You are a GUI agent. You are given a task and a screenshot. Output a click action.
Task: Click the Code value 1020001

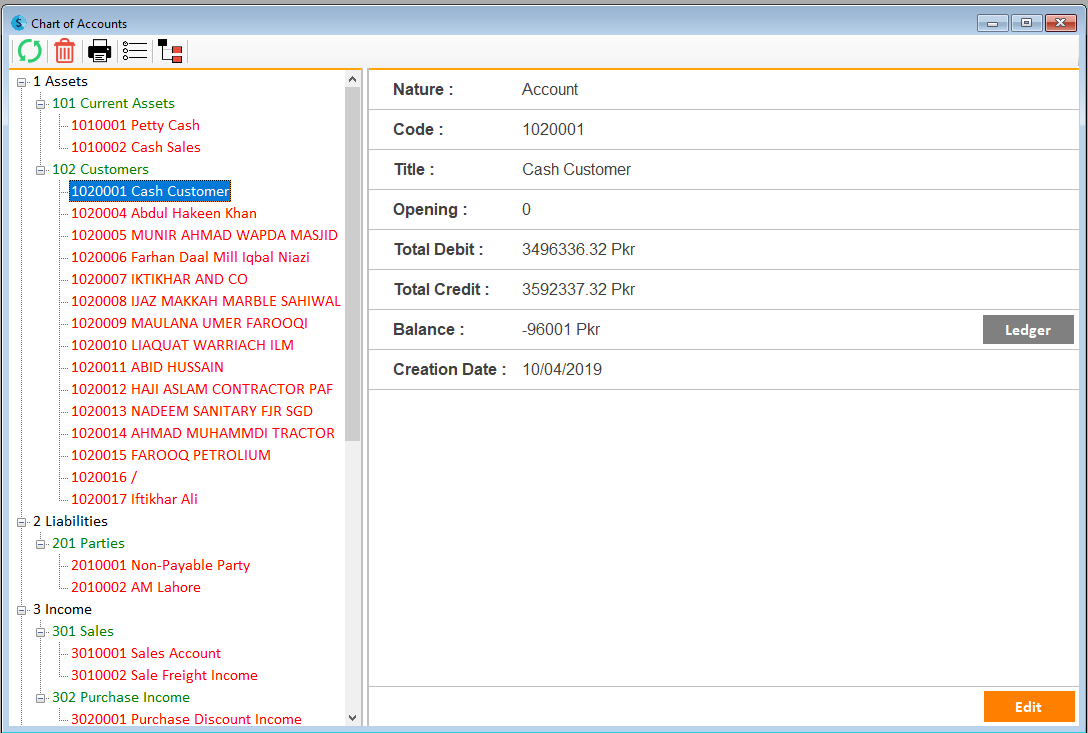553,129
